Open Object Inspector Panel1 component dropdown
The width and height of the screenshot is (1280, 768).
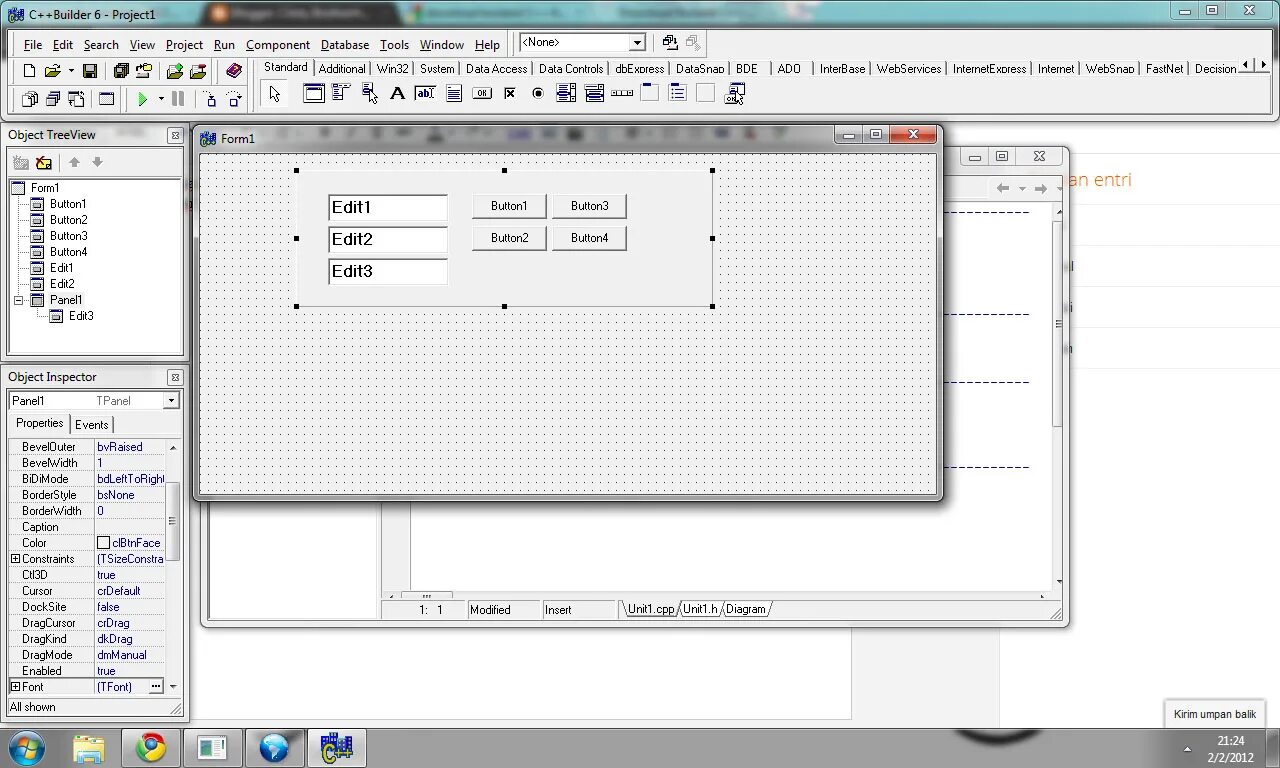point(171,401)
